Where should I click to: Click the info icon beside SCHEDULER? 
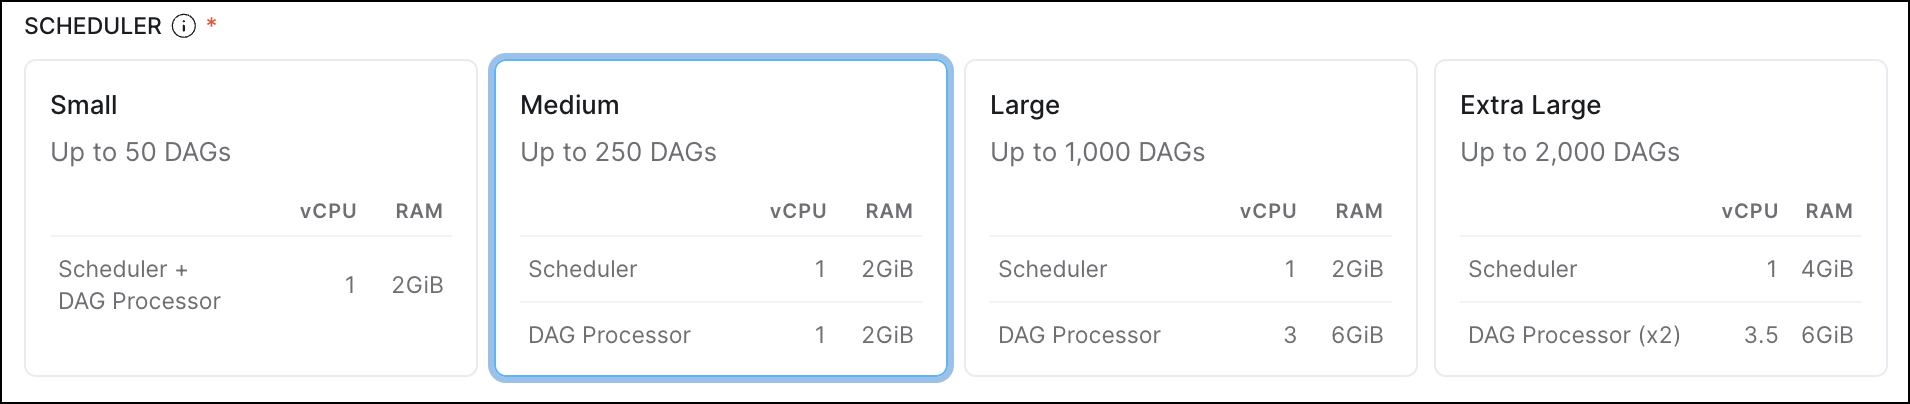click(184, 27)
